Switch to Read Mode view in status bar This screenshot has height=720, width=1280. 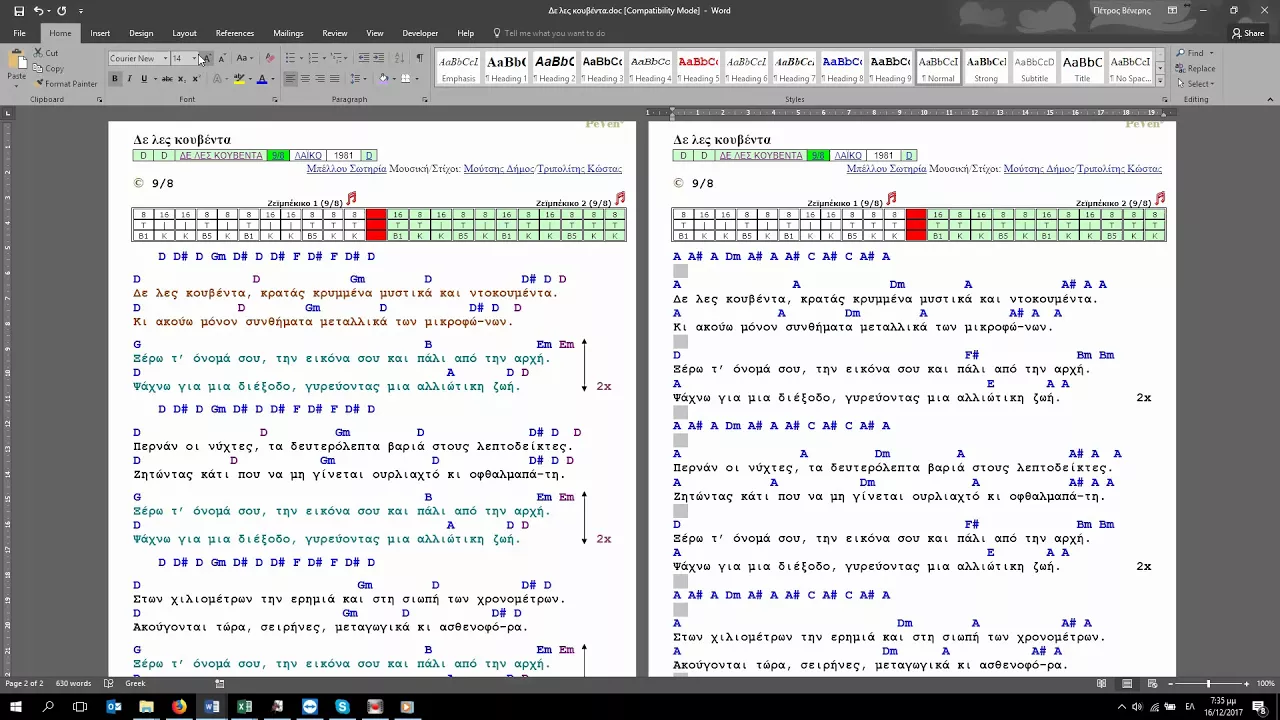click(1101, 684)
